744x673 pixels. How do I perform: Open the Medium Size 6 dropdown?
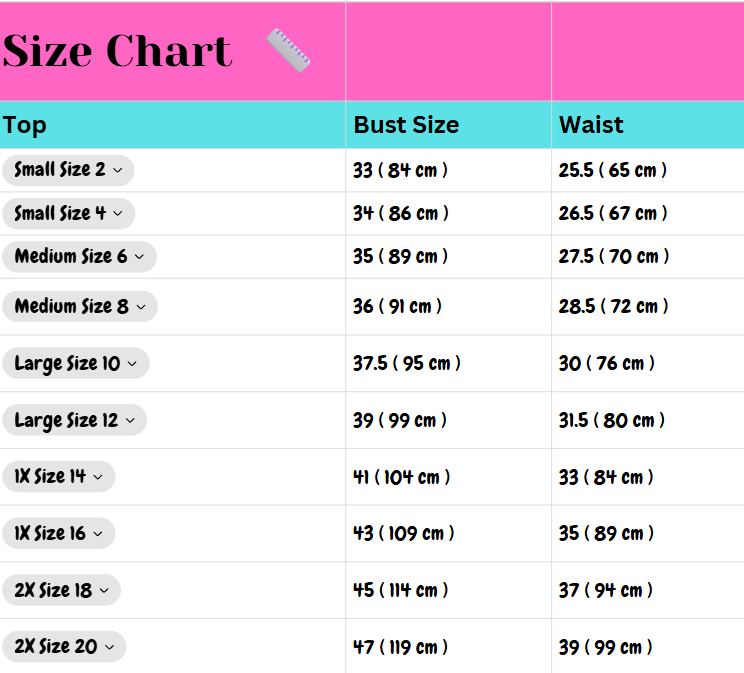(80, 257)
